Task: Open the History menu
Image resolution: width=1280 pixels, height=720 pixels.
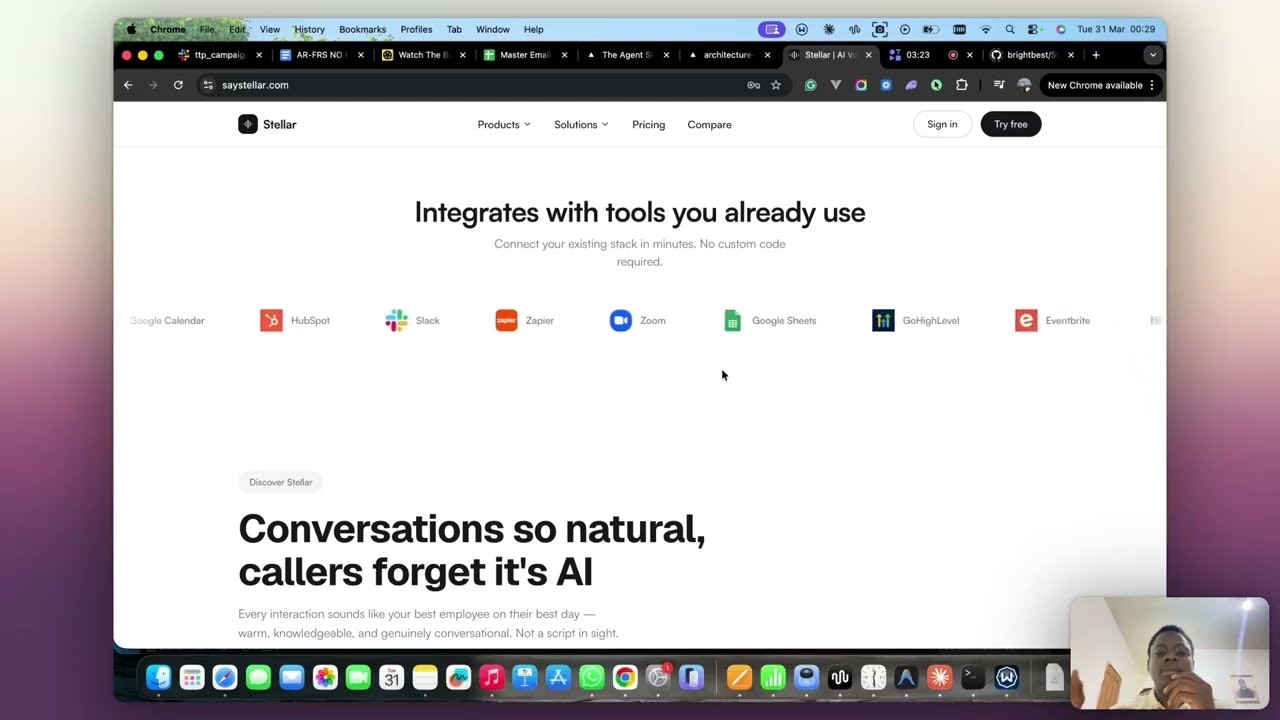Action: point(309,29)
